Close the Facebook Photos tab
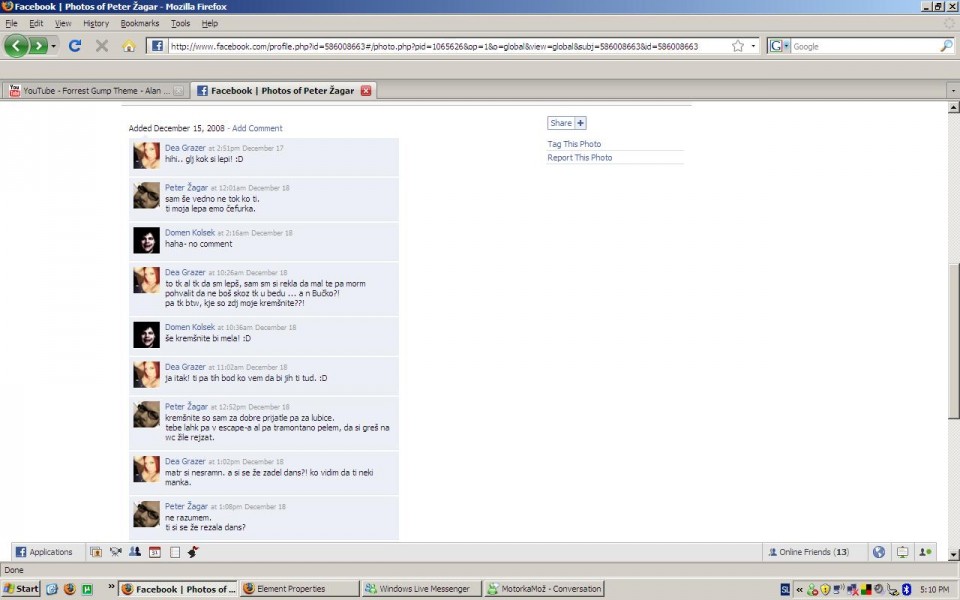Viewport: 960px width, 600px height. 366,91
